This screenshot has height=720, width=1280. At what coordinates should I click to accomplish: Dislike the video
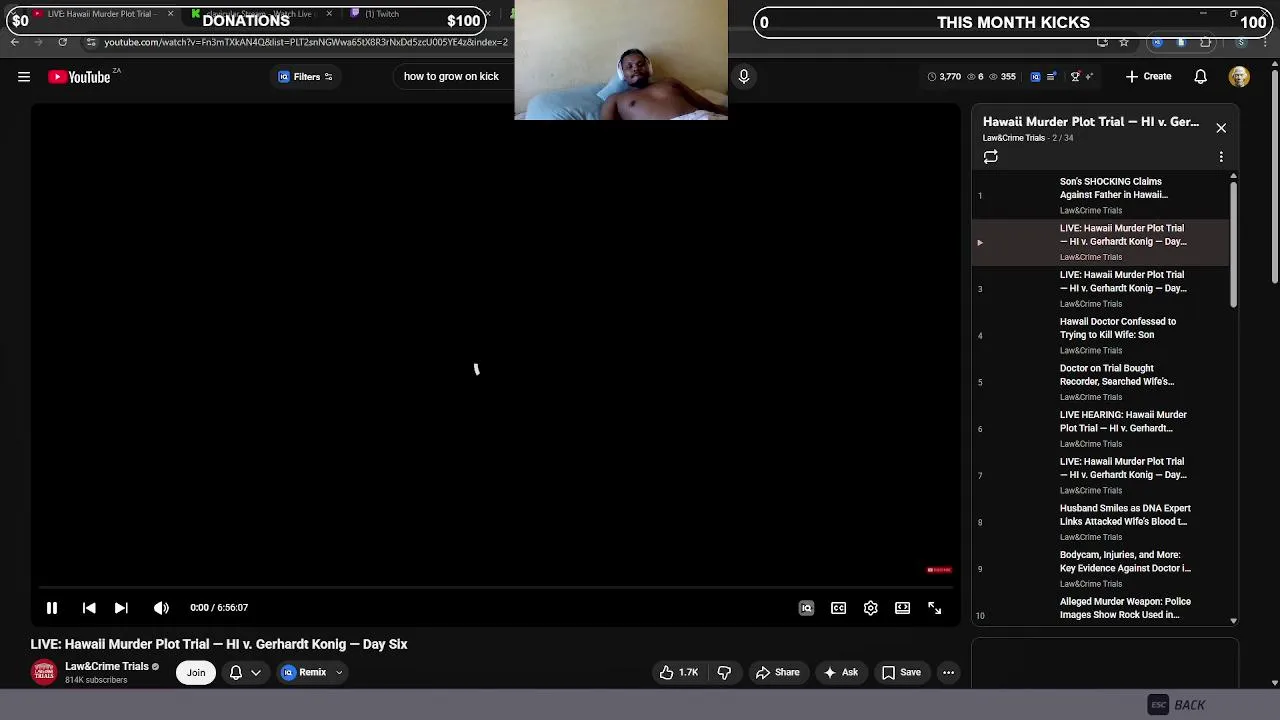tap(724, 672)
